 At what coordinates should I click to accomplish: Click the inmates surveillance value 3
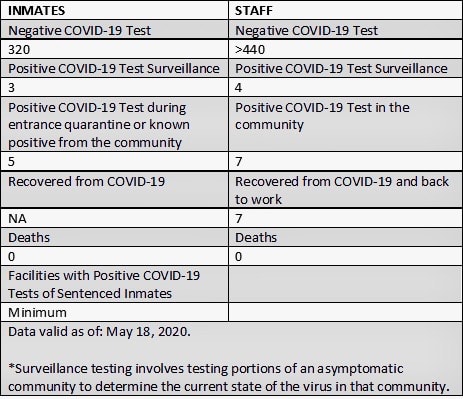point(114,88)
